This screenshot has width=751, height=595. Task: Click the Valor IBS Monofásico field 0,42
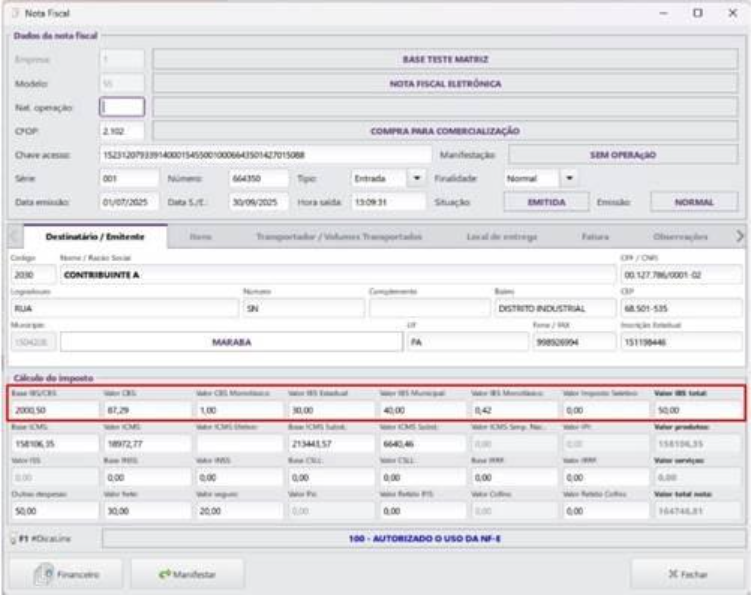coord(514,410)
